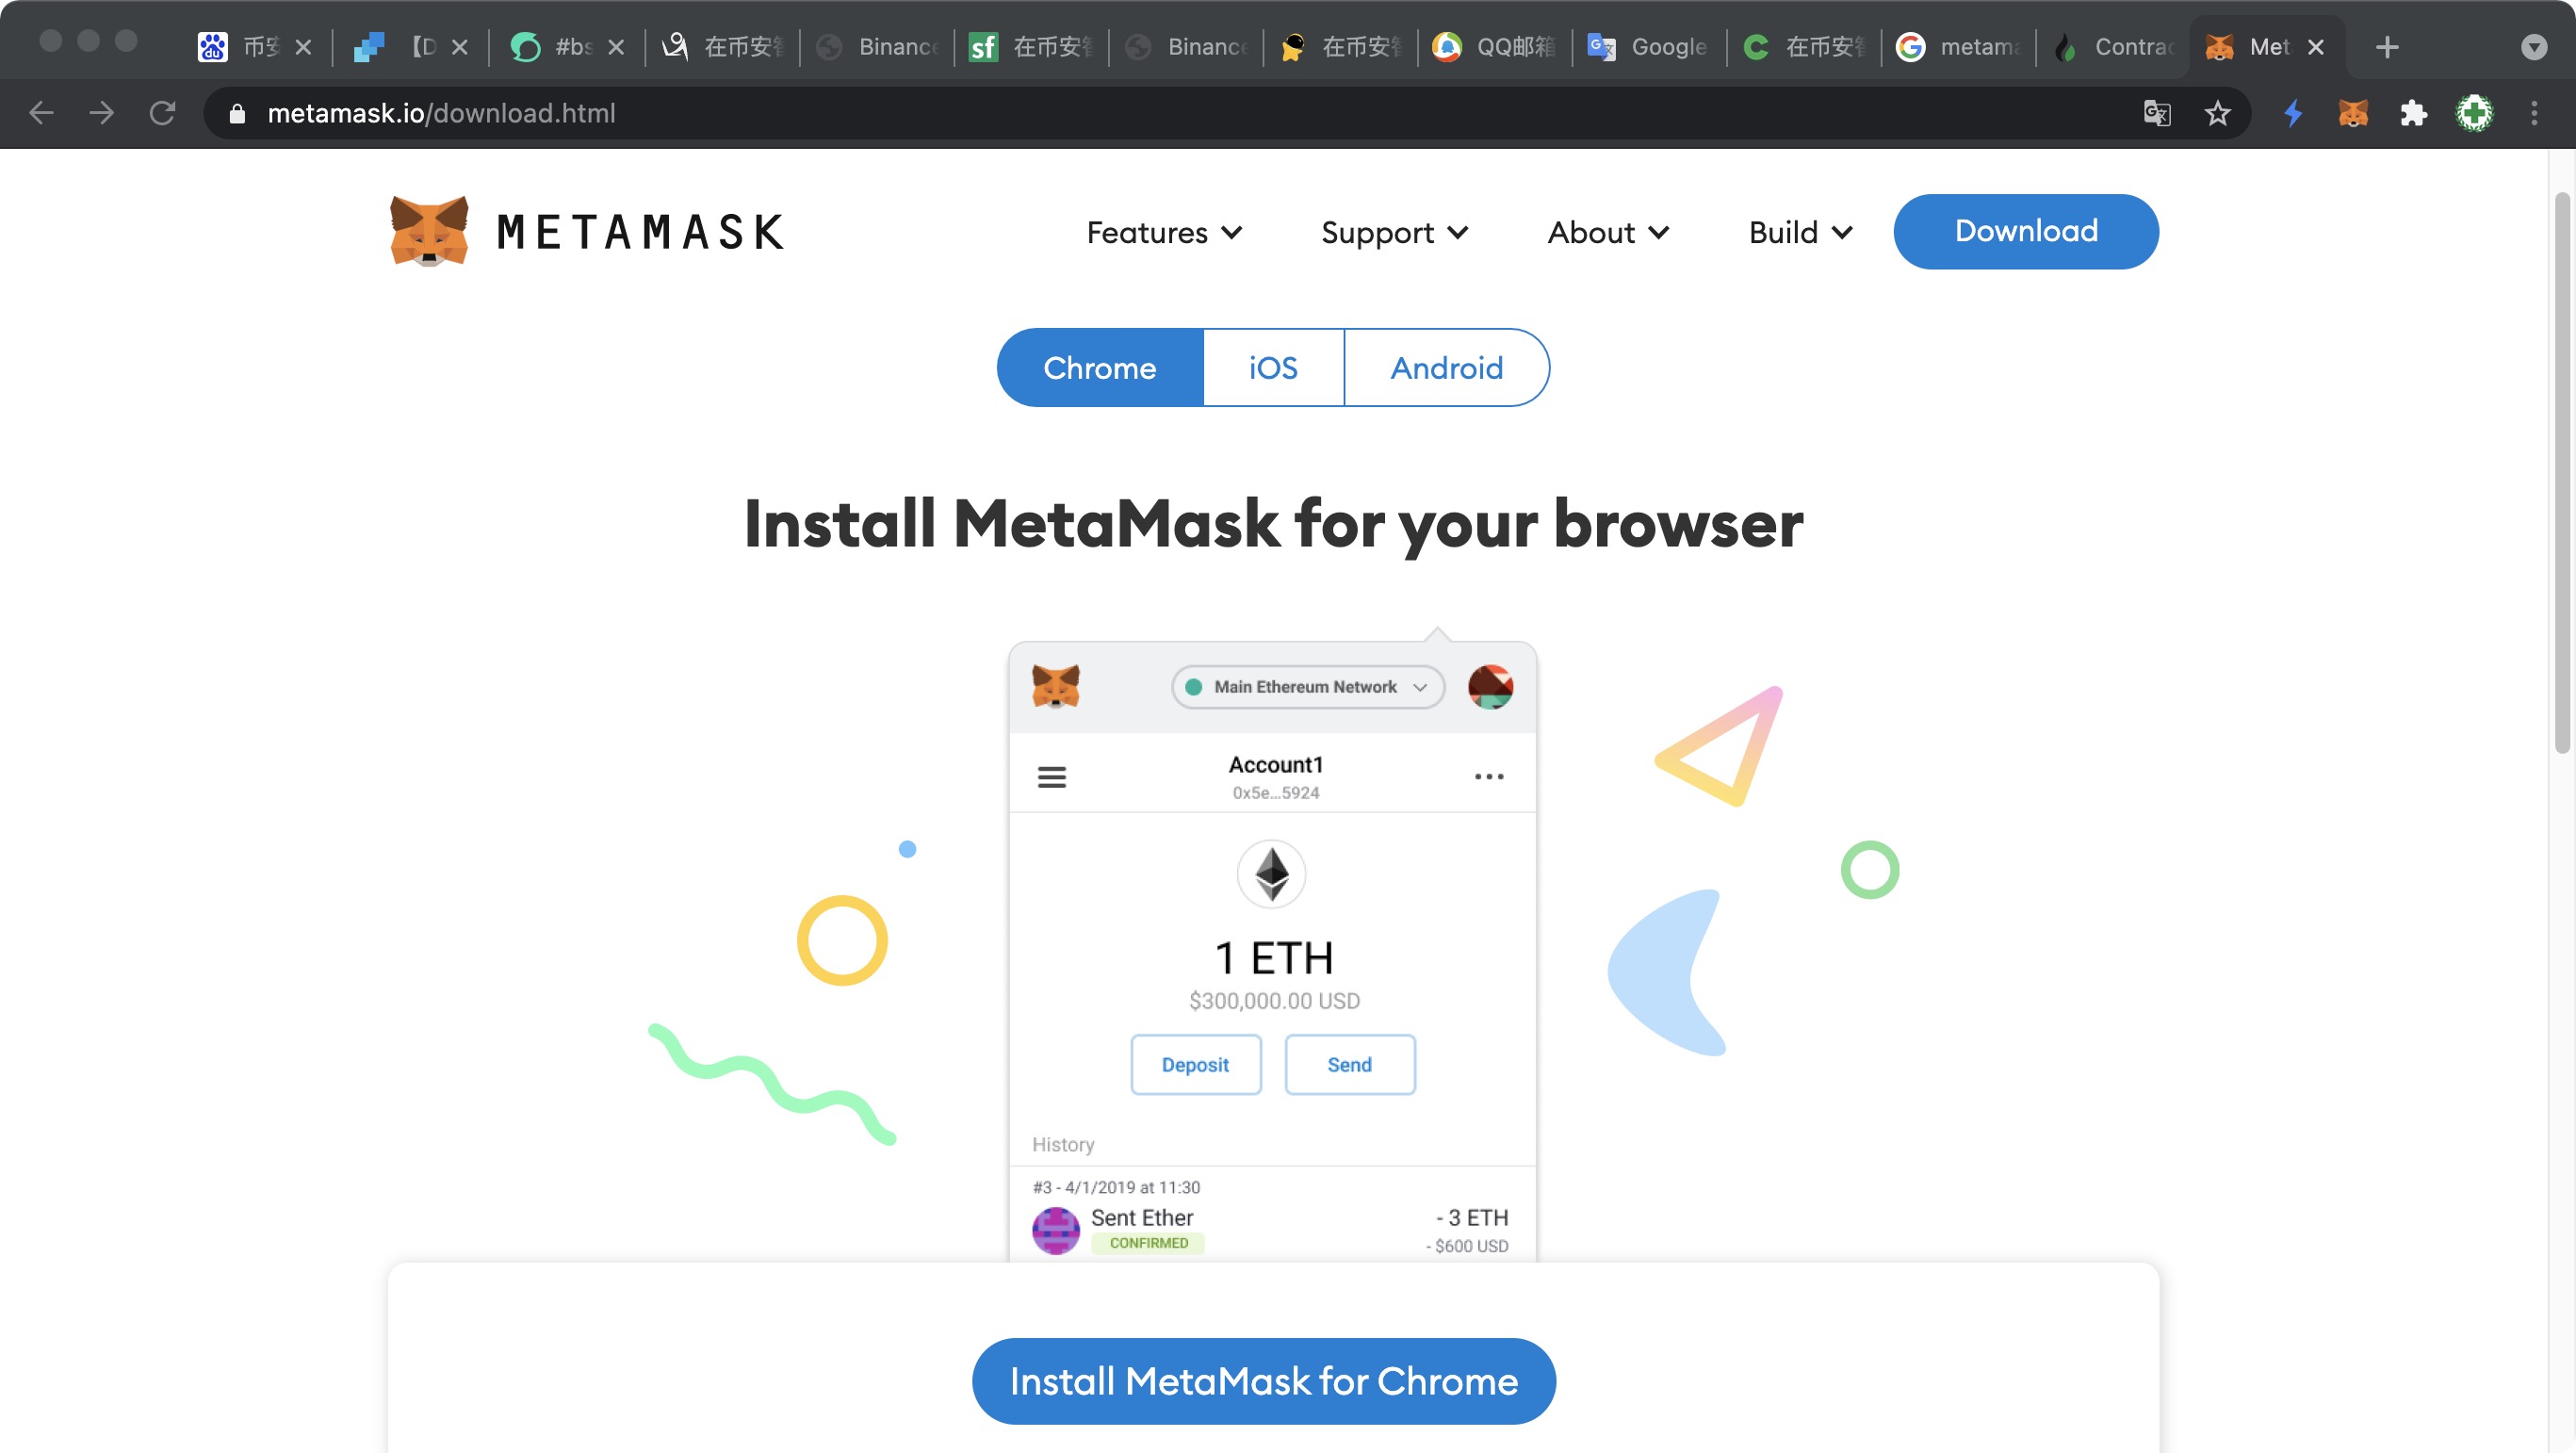Screen dimensions: 2576x1453
Task: Switch to the Contract tab
Action: [2112, 47]
